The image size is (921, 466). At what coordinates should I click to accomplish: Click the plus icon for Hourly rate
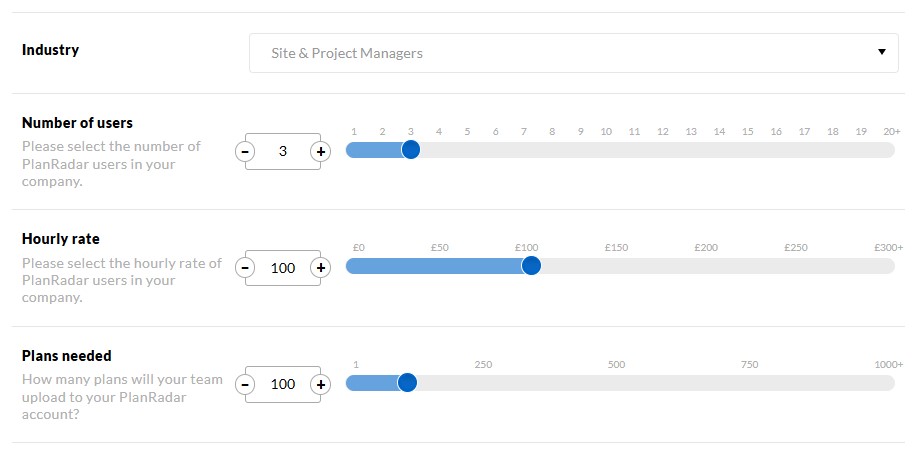(x=320, y=268)
